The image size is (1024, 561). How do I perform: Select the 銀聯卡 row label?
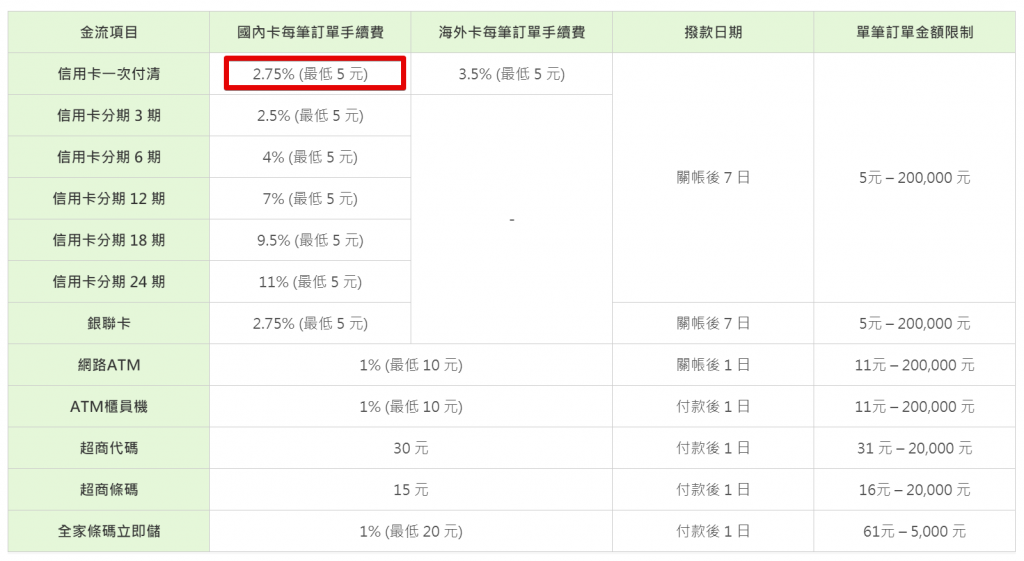108,323
